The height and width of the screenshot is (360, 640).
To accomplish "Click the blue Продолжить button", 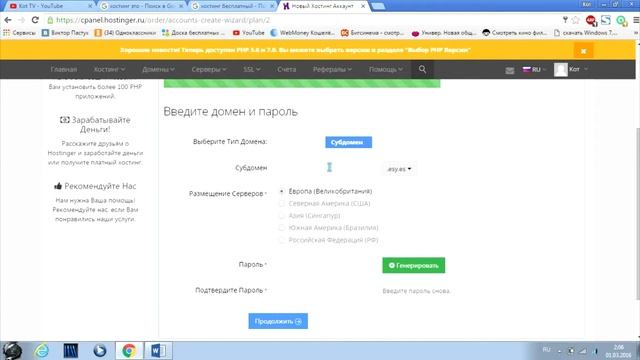I will [x=278, y=321].
